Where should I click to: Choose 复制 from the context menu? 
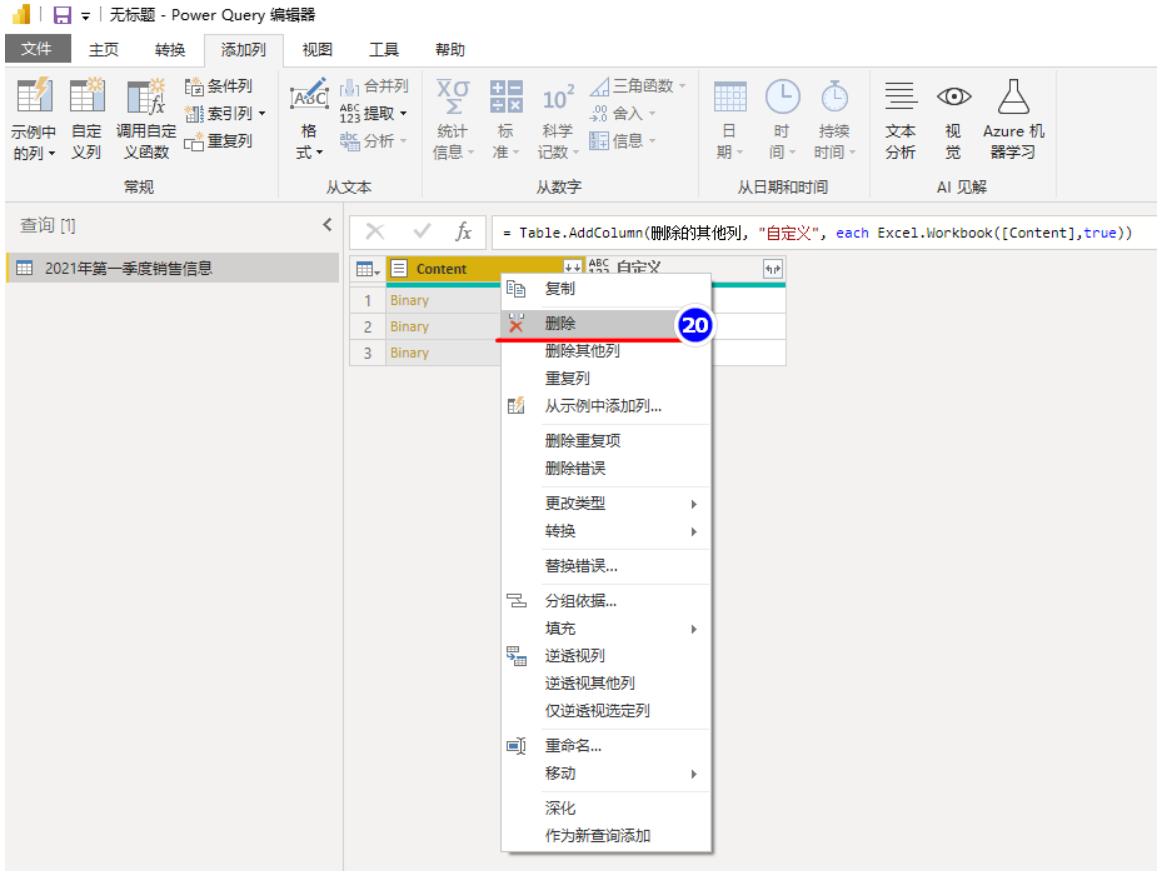(606, 289)
